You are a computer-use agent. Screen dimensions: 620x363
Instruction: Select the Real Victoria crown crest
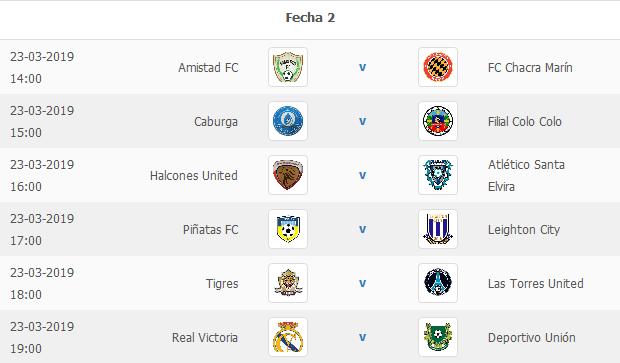pyautogui.click(x=288, y=337)
